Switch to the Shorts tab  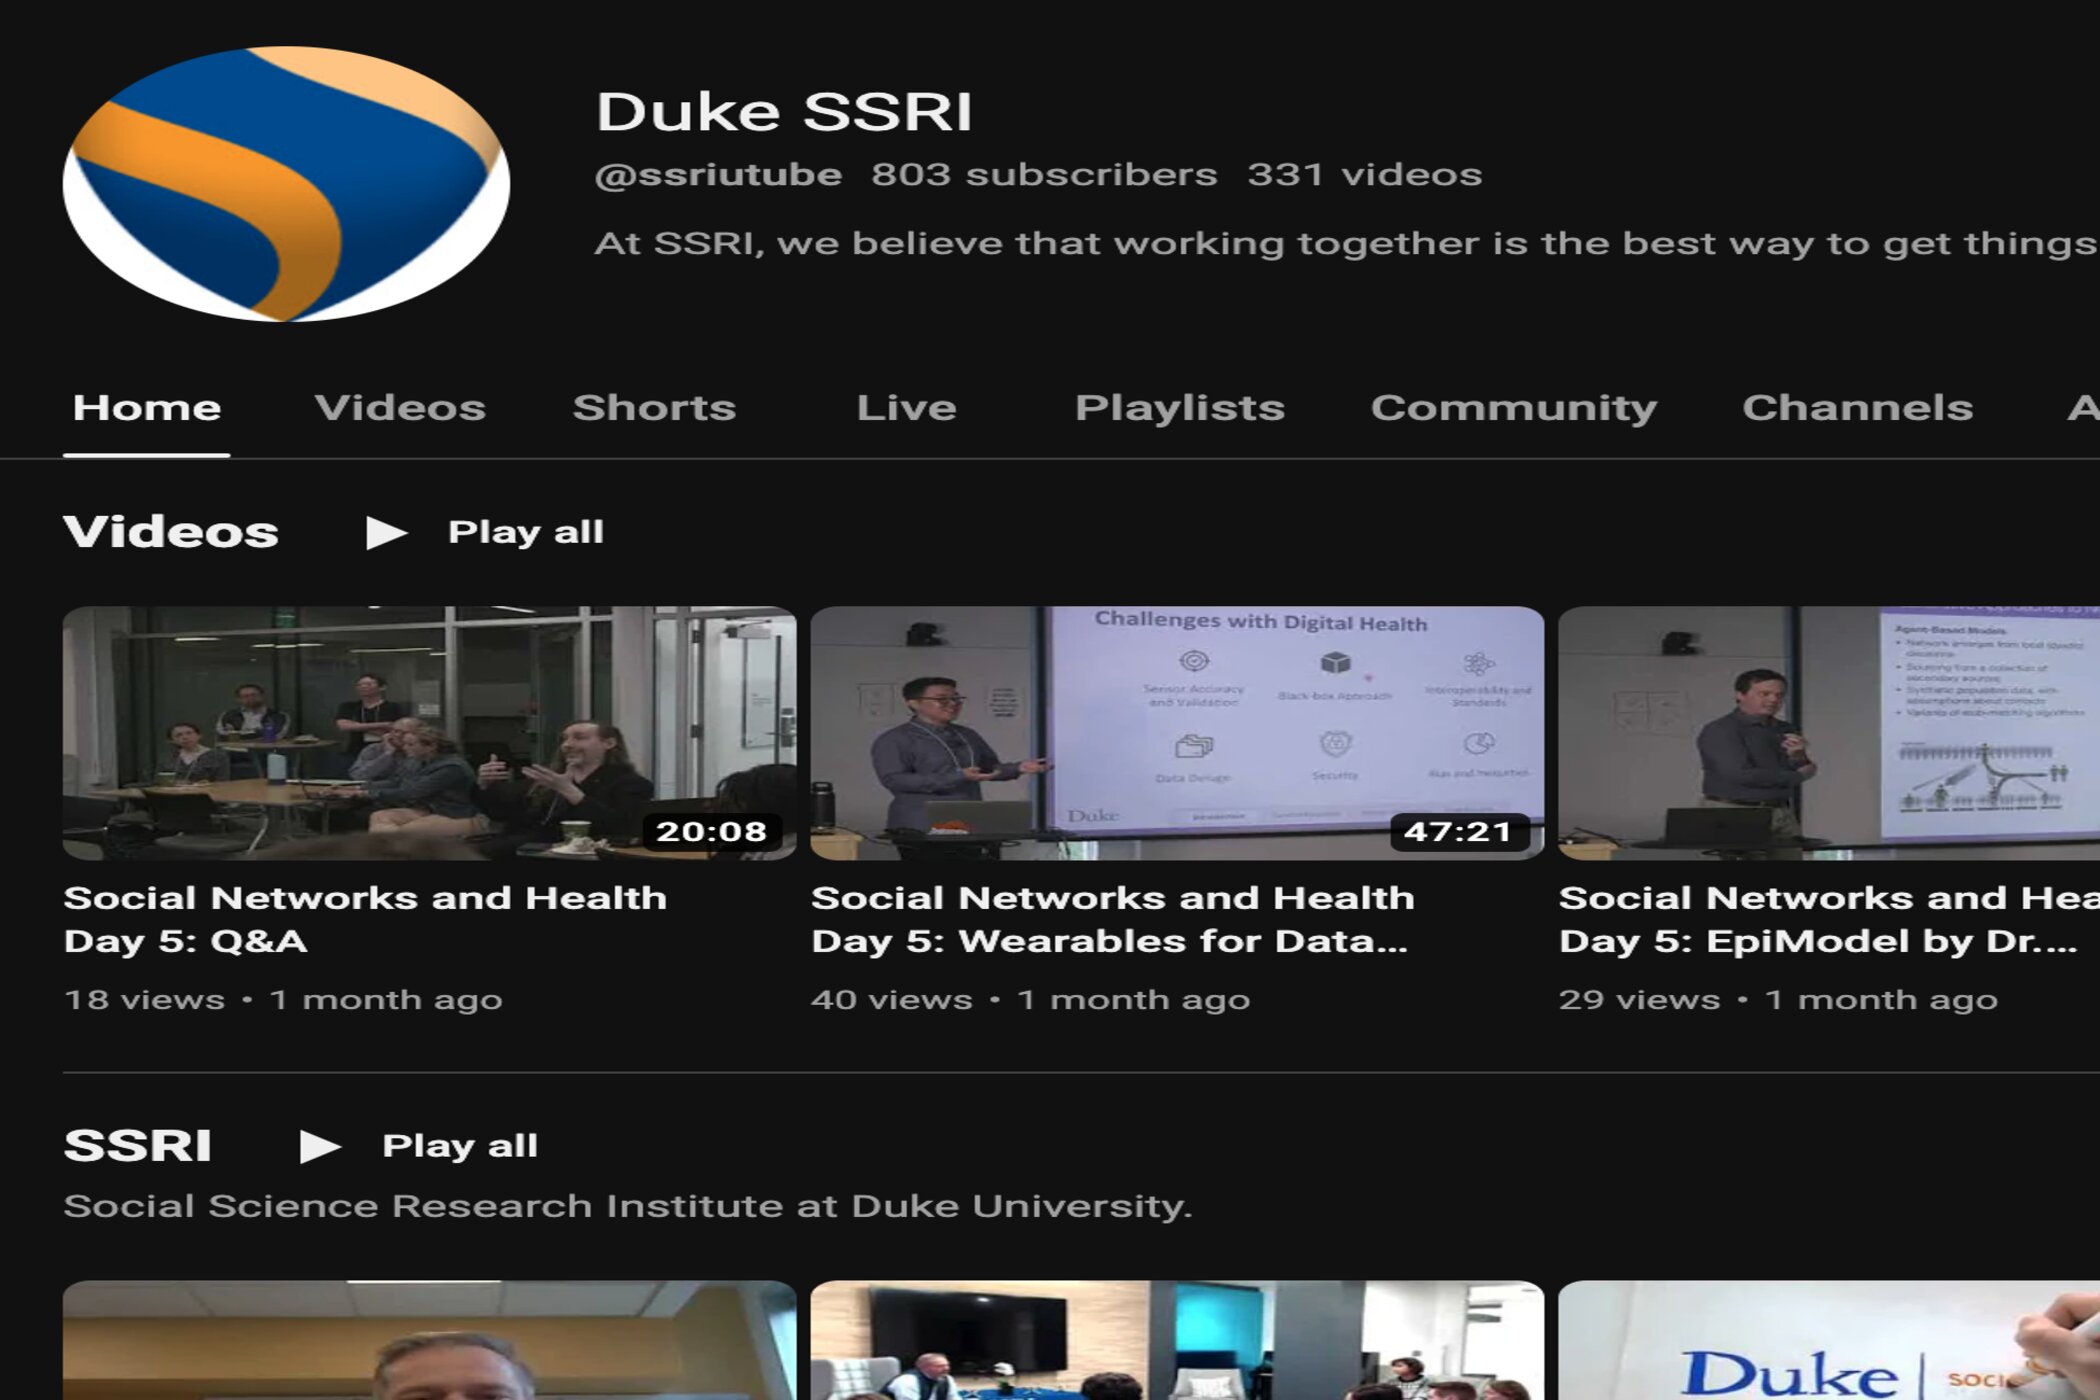point(654,408)
